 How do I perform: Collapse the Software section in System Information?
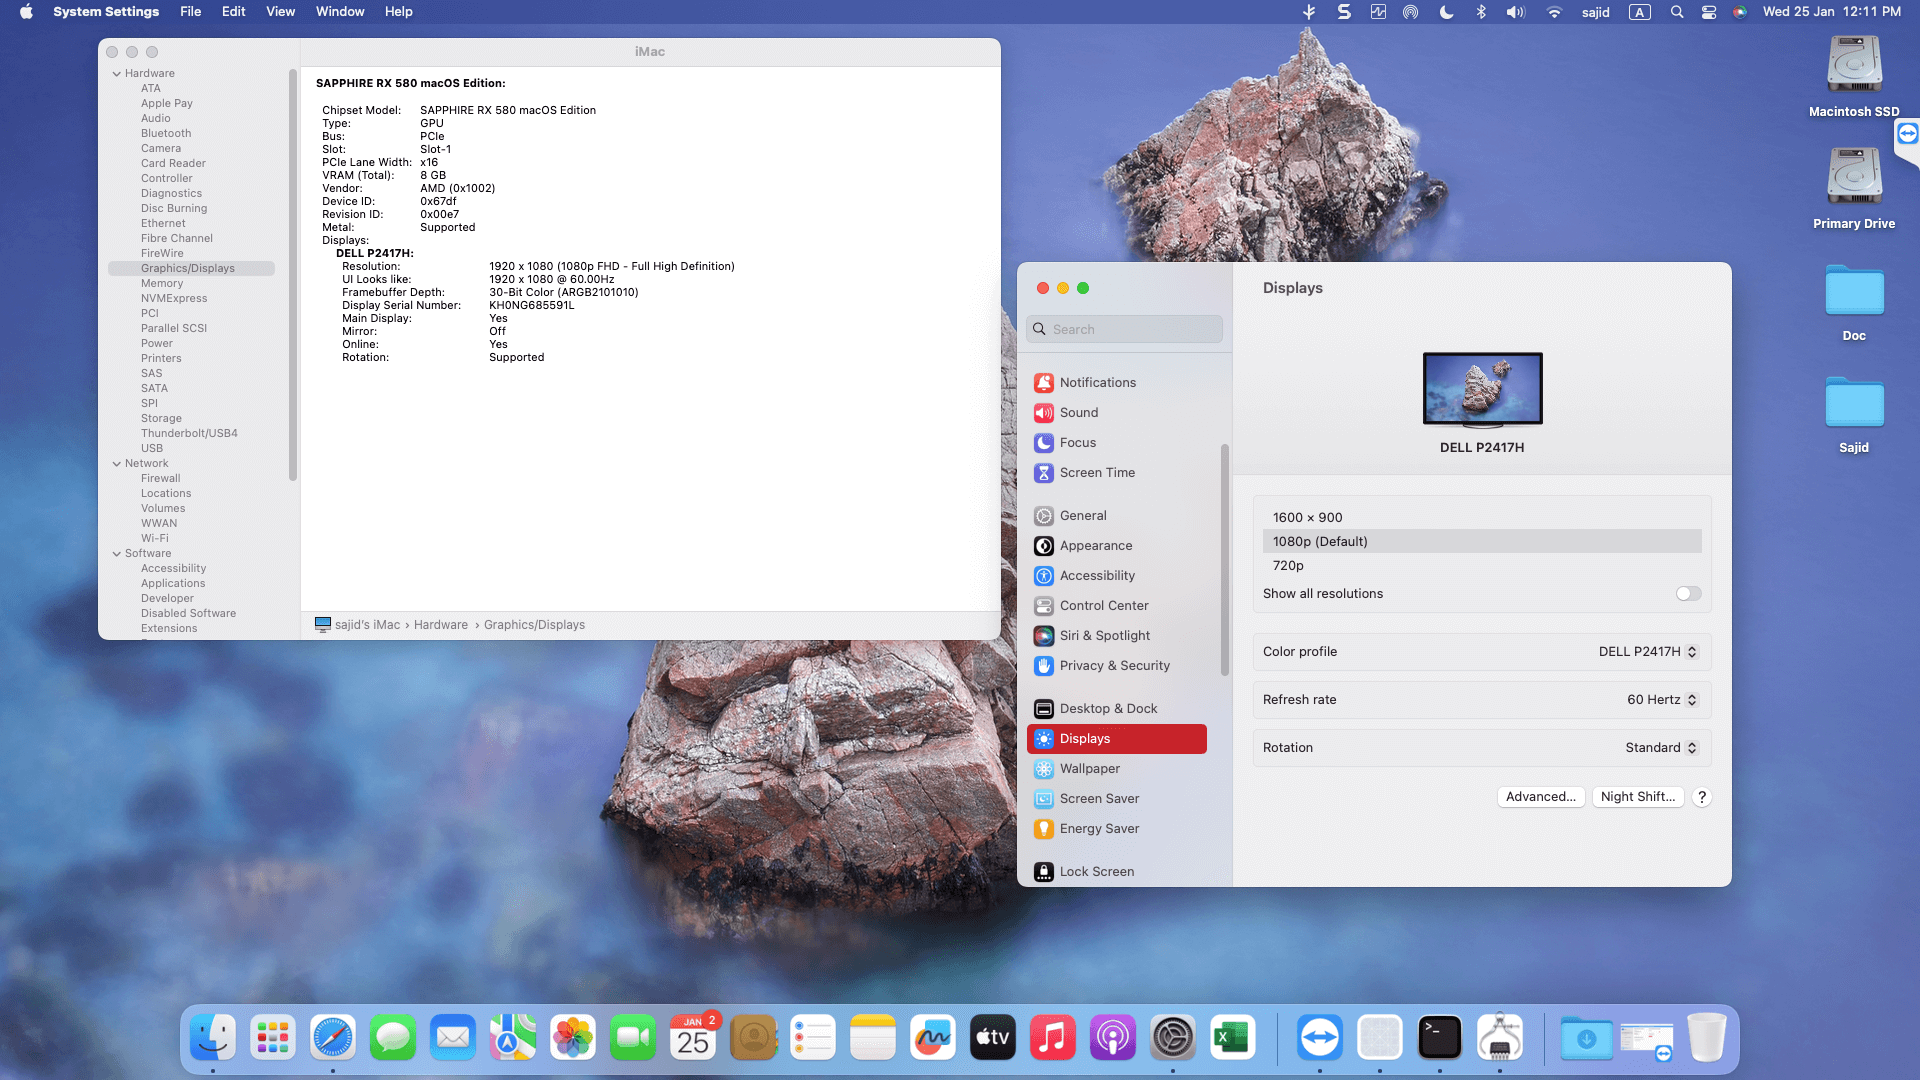pos(117,554)
